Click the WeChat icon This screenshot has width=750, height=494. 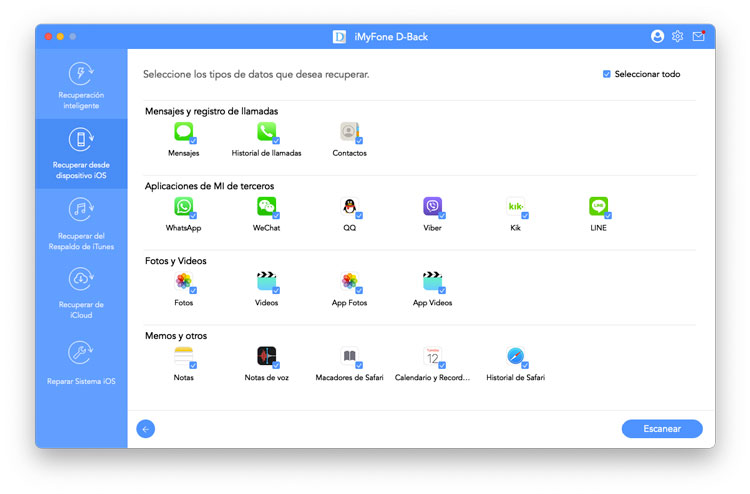266,206
